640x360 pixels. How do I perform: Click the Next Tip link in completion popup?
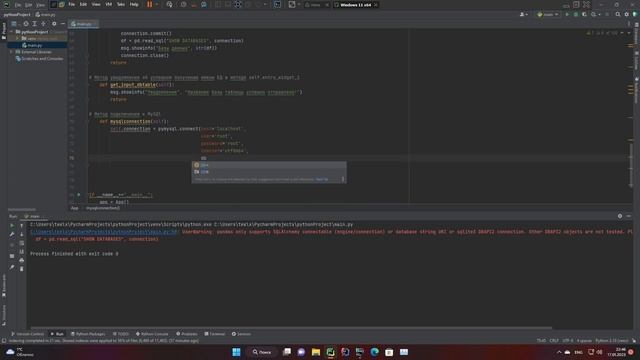click(322, 179)
